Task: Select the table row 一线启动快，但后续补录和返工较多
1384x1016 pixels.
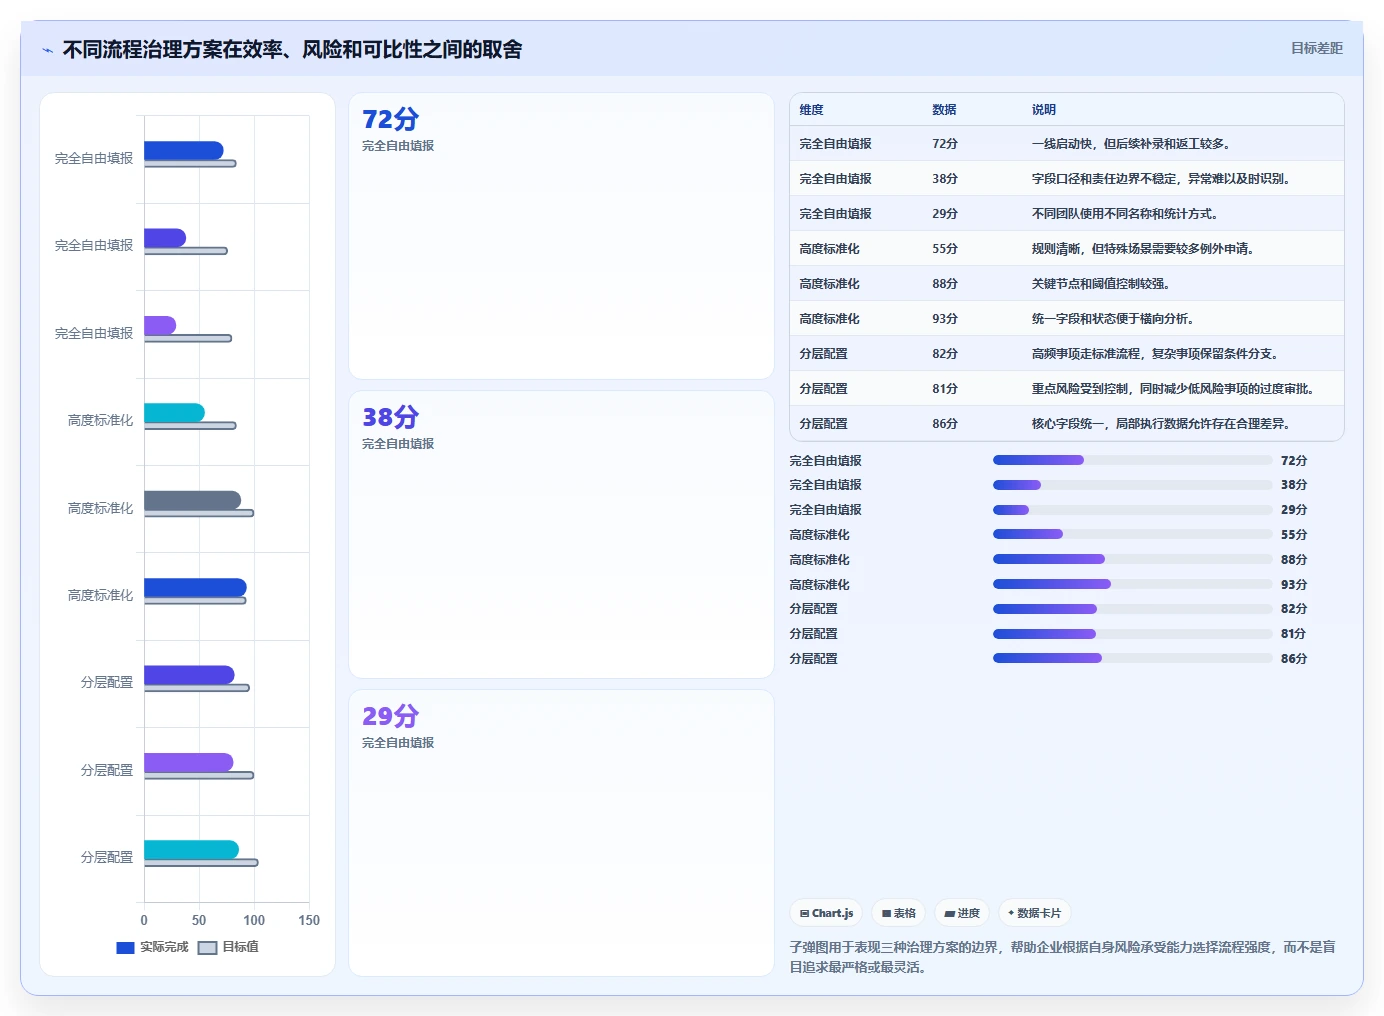Action: (1066, 144)
